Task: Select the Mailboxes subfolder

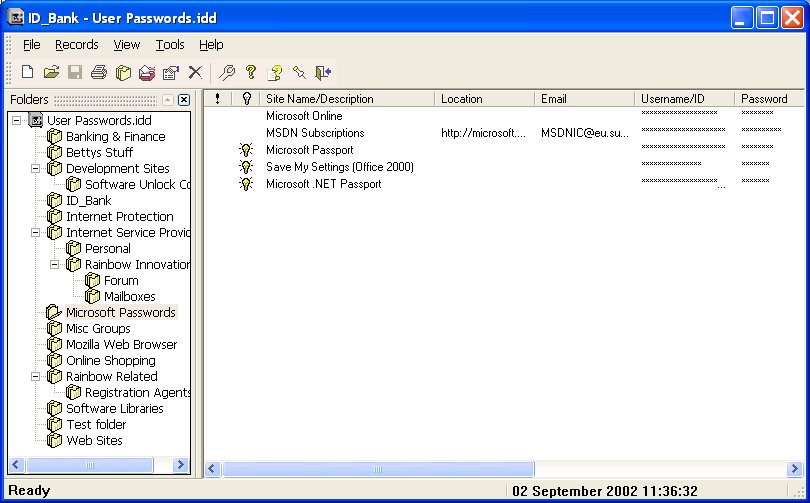Action: (x=130, y=296)
